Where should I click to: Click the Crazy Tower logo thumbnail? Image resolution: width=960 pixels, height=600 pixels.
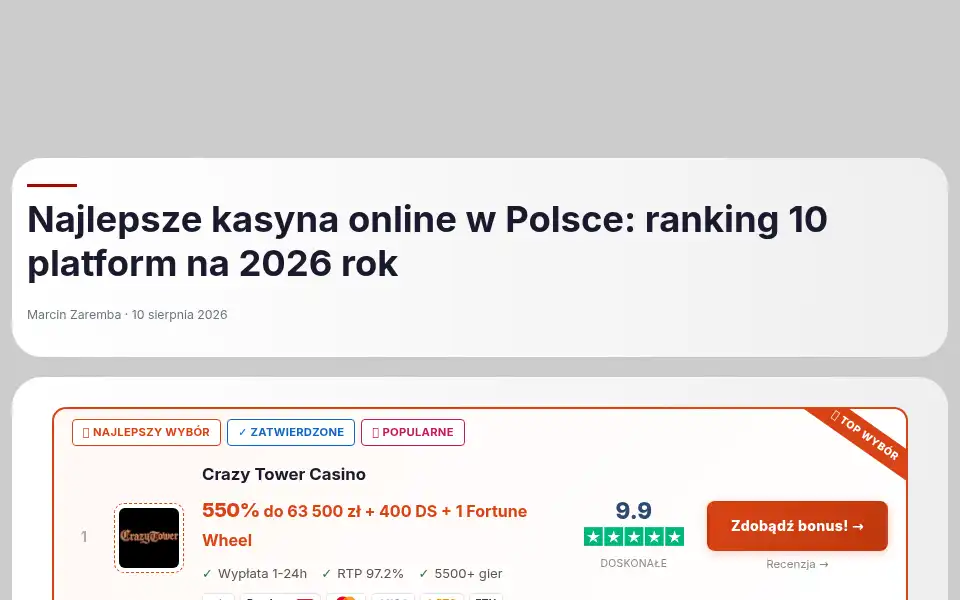coord(149,538)
